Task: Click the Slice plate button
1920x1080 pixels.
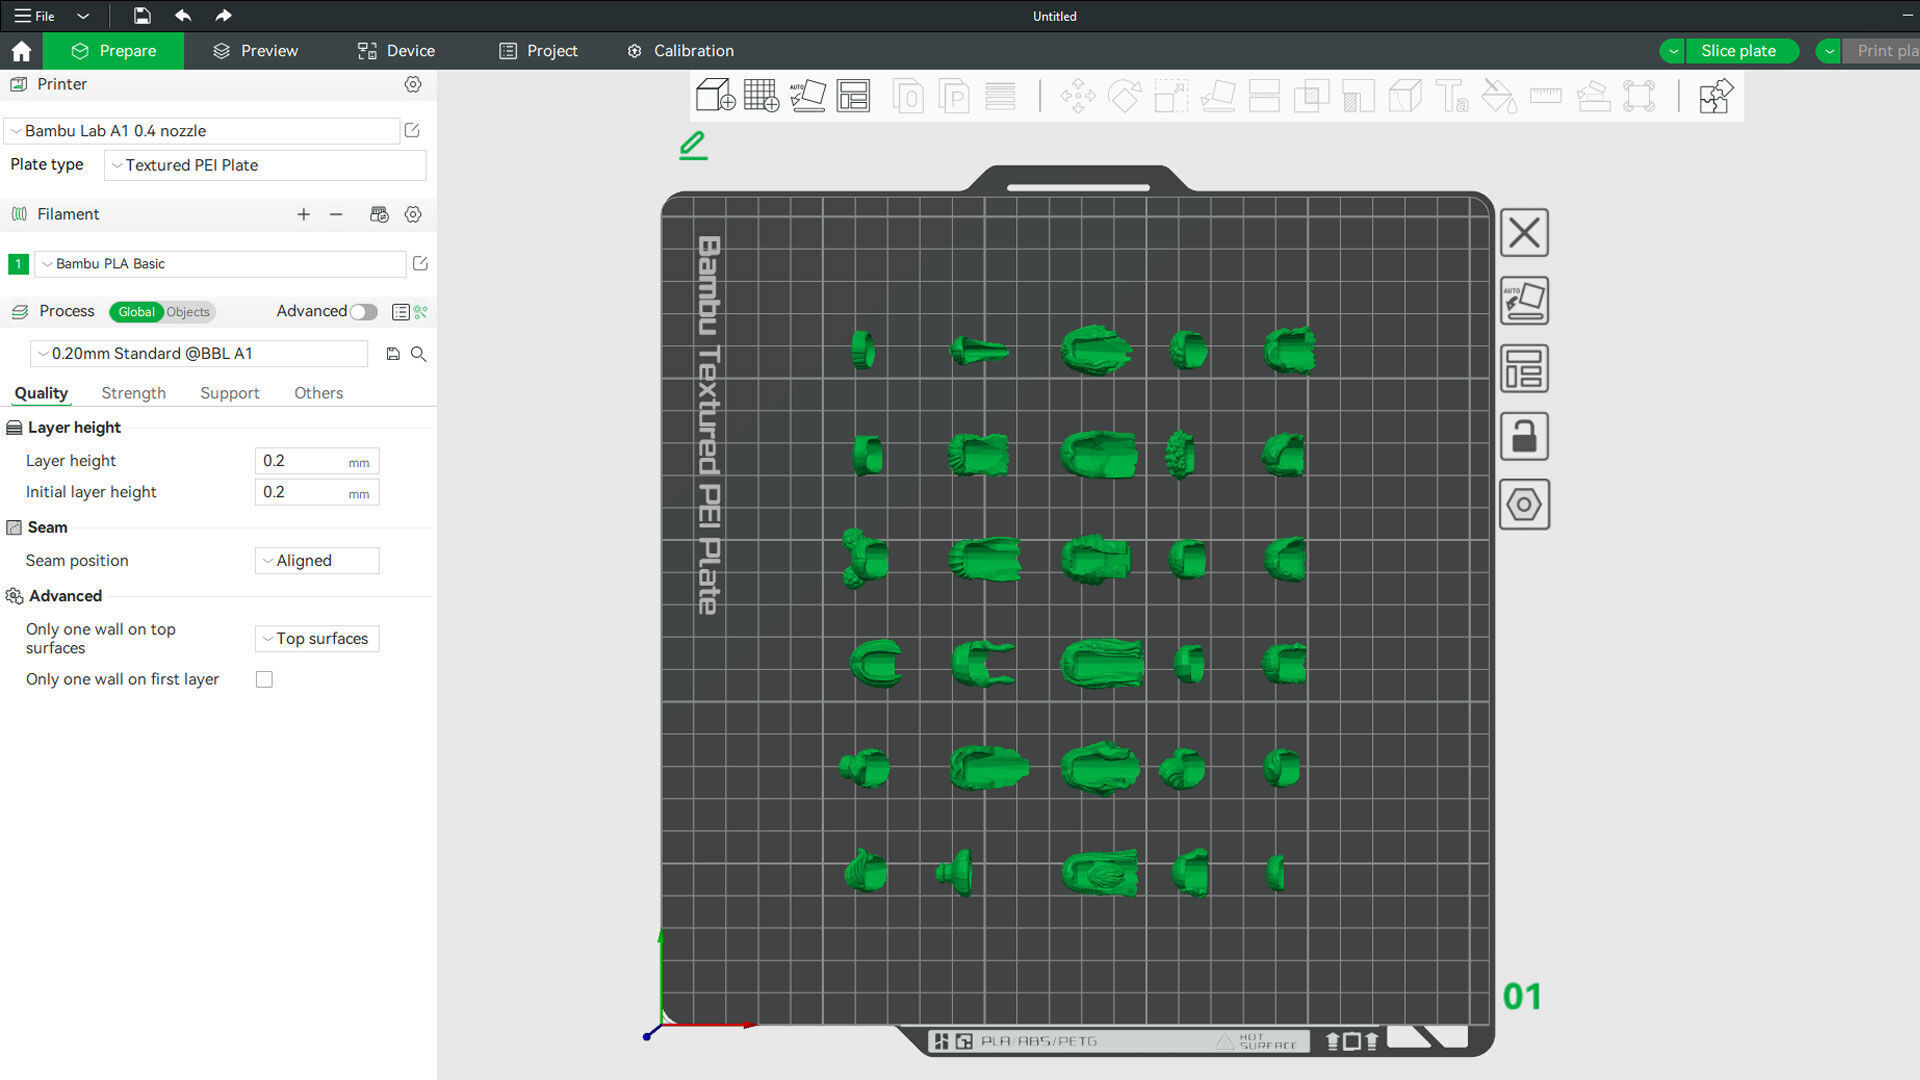Action: [x=1738, y=51]
